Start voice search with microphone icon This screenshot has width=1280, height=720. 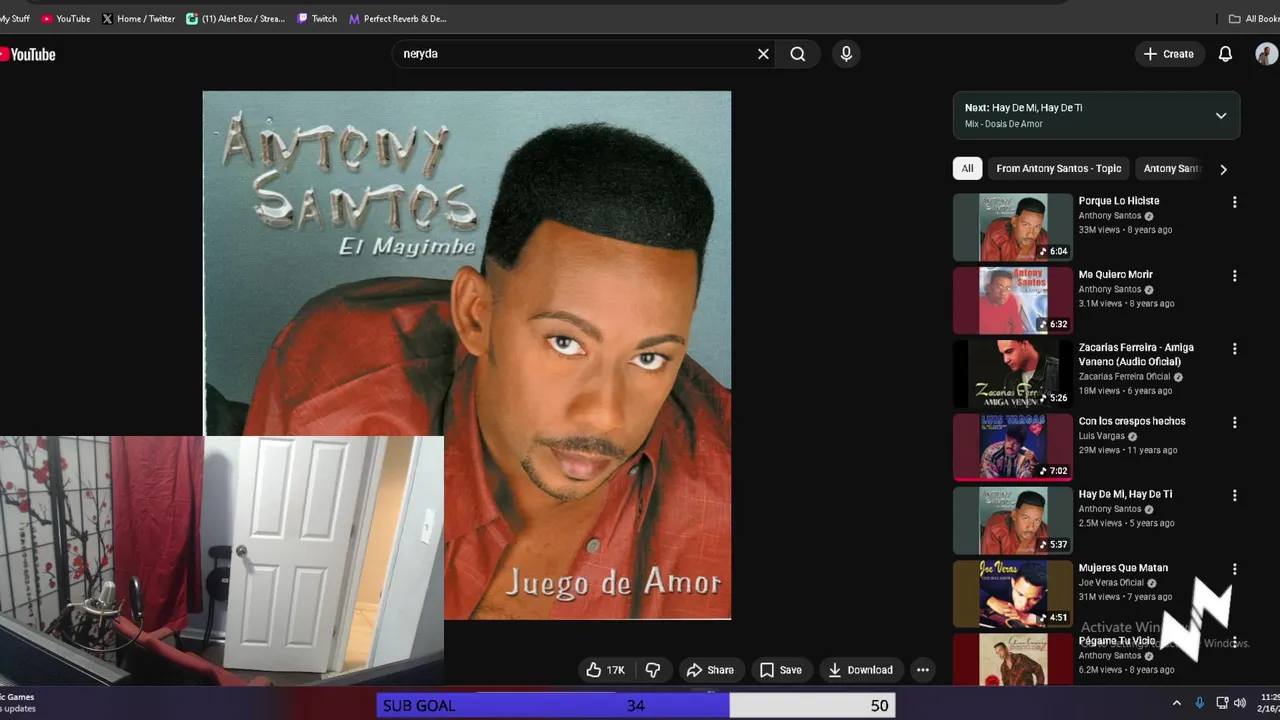[846, 54]
